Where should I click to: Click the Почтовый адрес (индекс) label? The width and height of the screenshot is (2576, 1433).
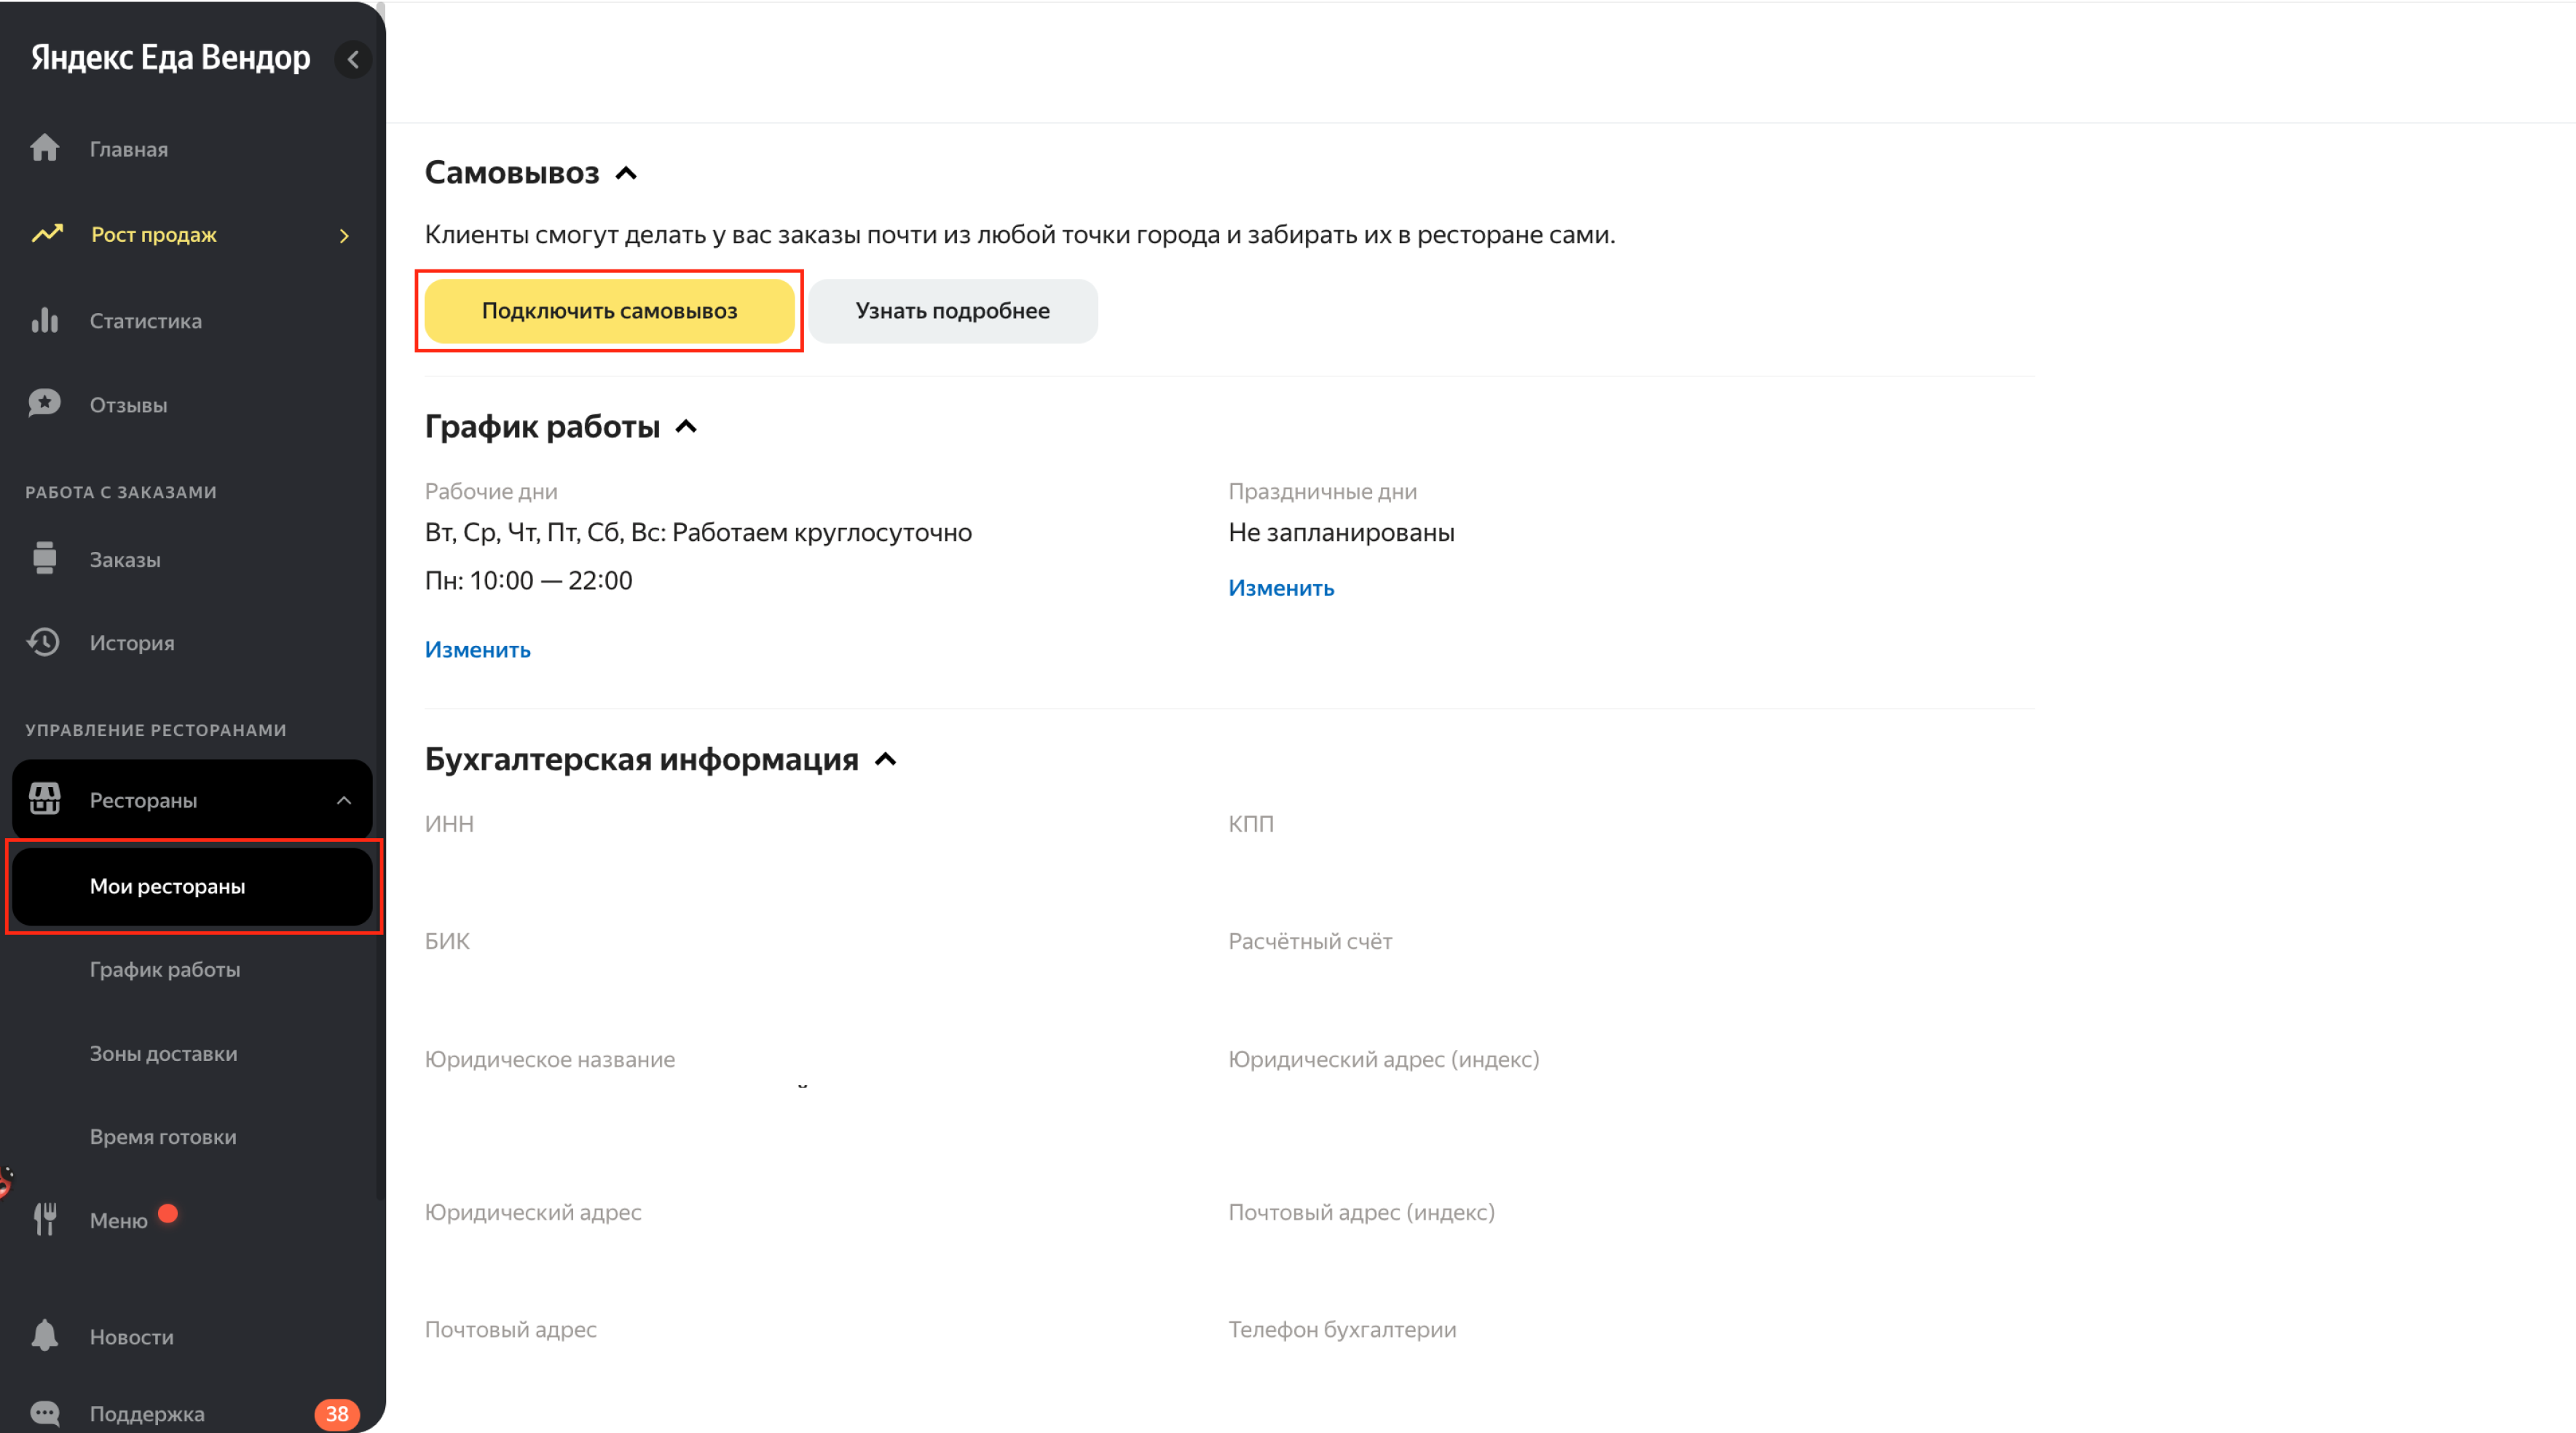(x=1361, y=1212)
